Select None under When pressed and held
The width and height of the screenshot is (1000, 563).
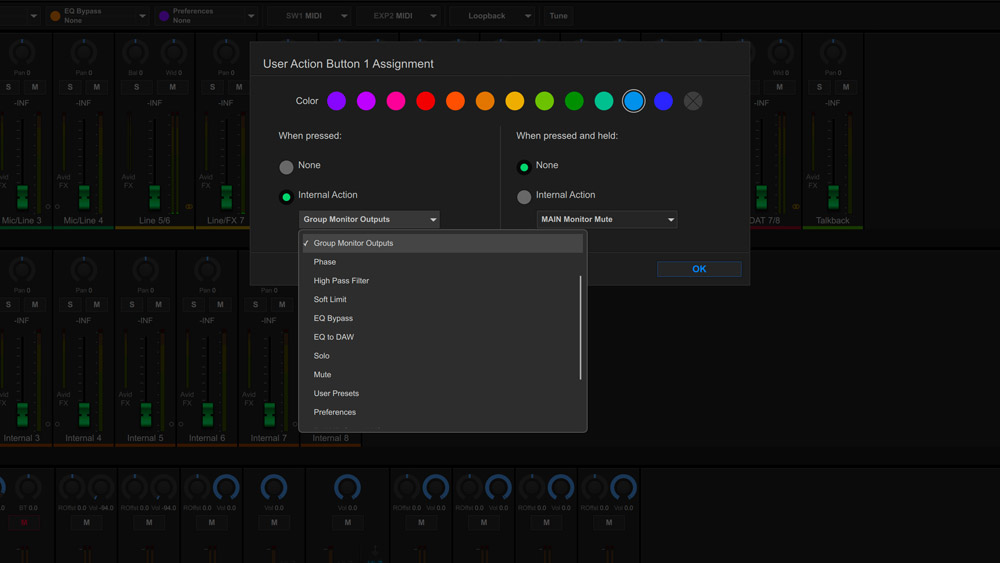click(x=524, y=167)
